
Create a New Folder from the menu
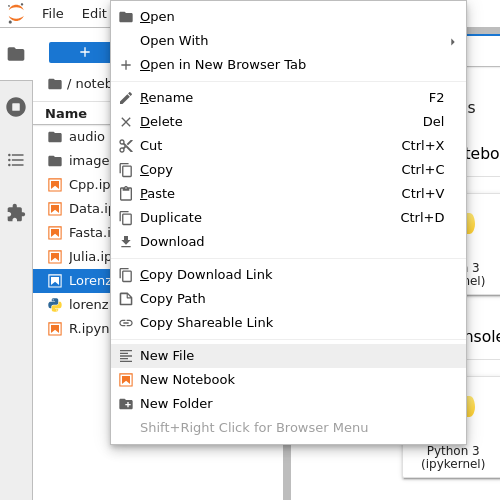[x=288, y=404]
